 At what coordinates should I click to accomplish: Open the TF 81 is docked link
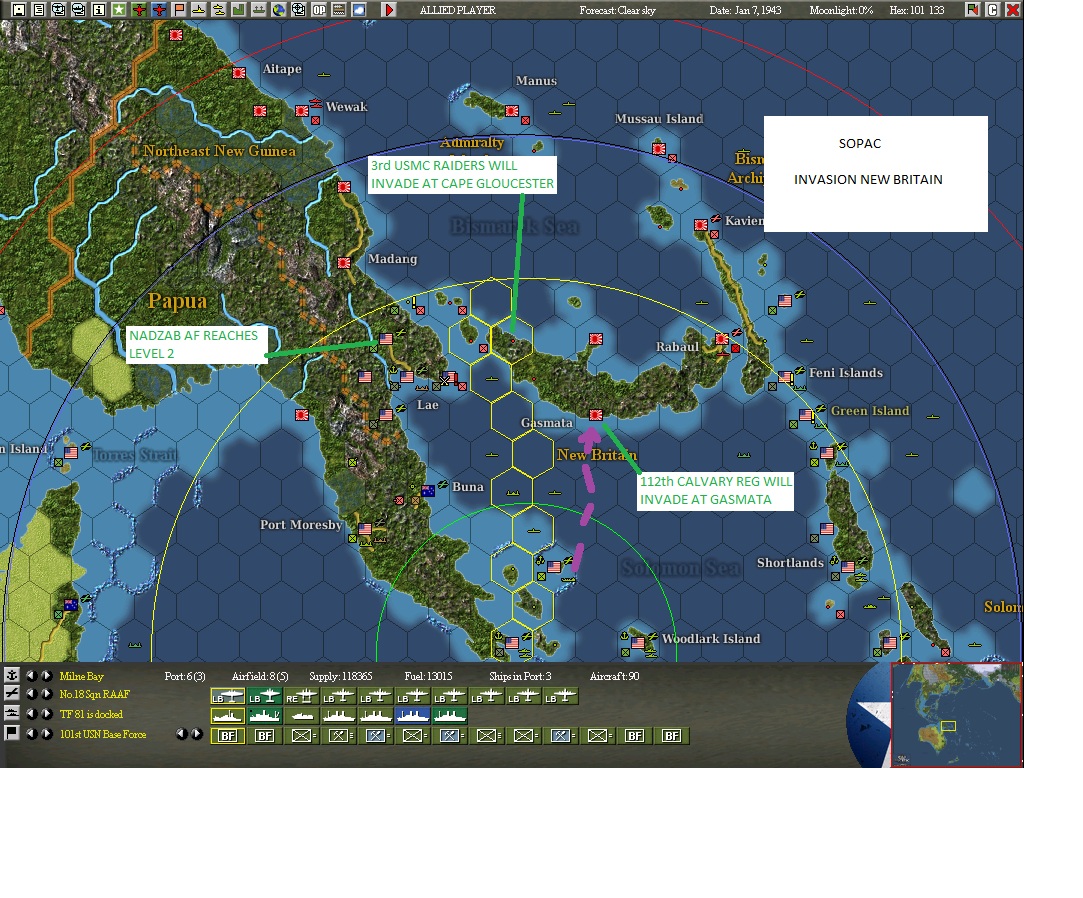91,714
